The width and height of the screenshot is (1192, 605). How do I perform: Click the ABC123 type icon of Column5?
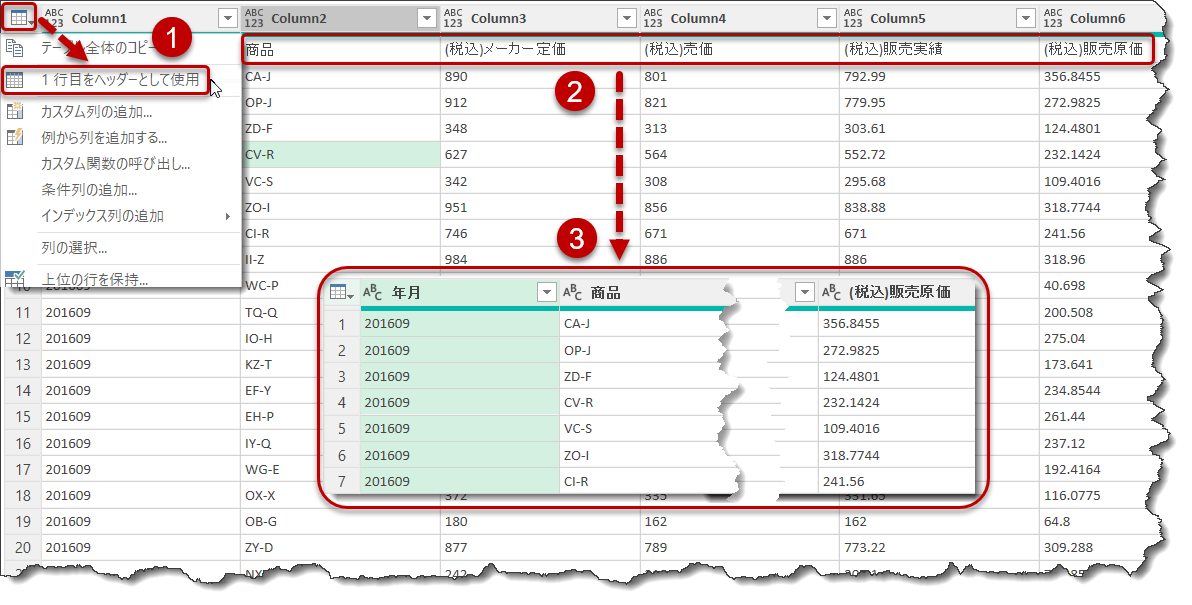pyautogui.click(x=853, y=17)
